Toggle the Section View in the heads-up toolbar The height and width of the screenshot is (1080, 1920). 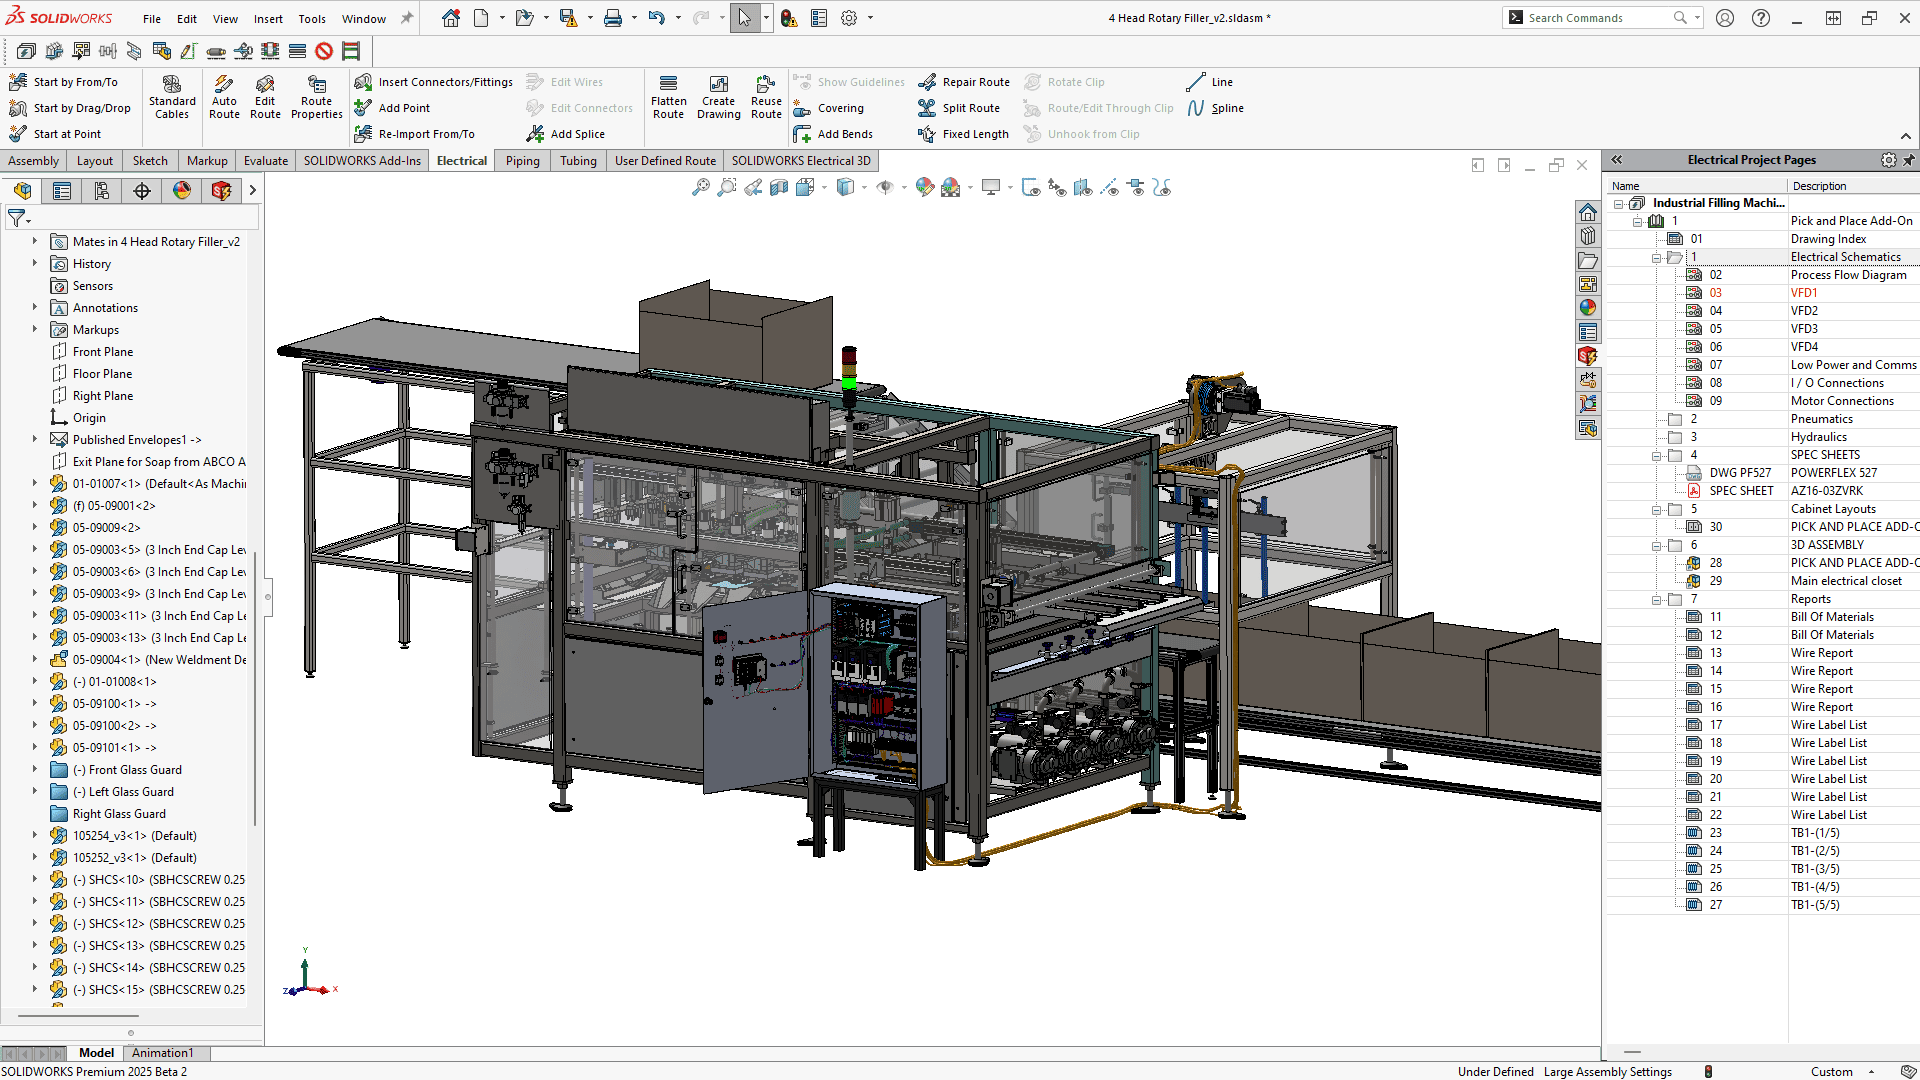pos(779,187)
